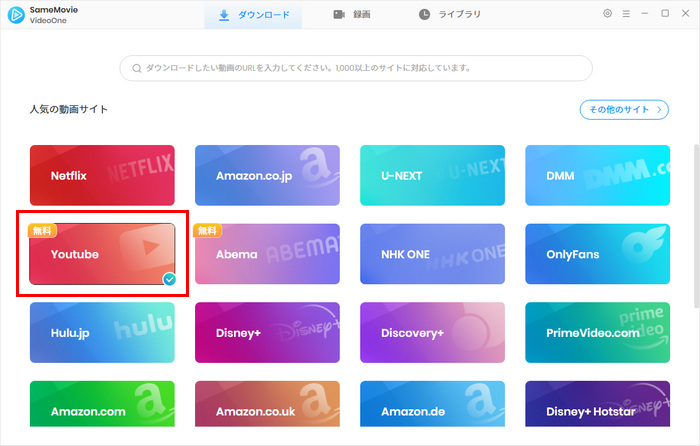Screen dimensions: 700x446
Task: Click the 無料 badge on Abema card
Action: point(207,230)
